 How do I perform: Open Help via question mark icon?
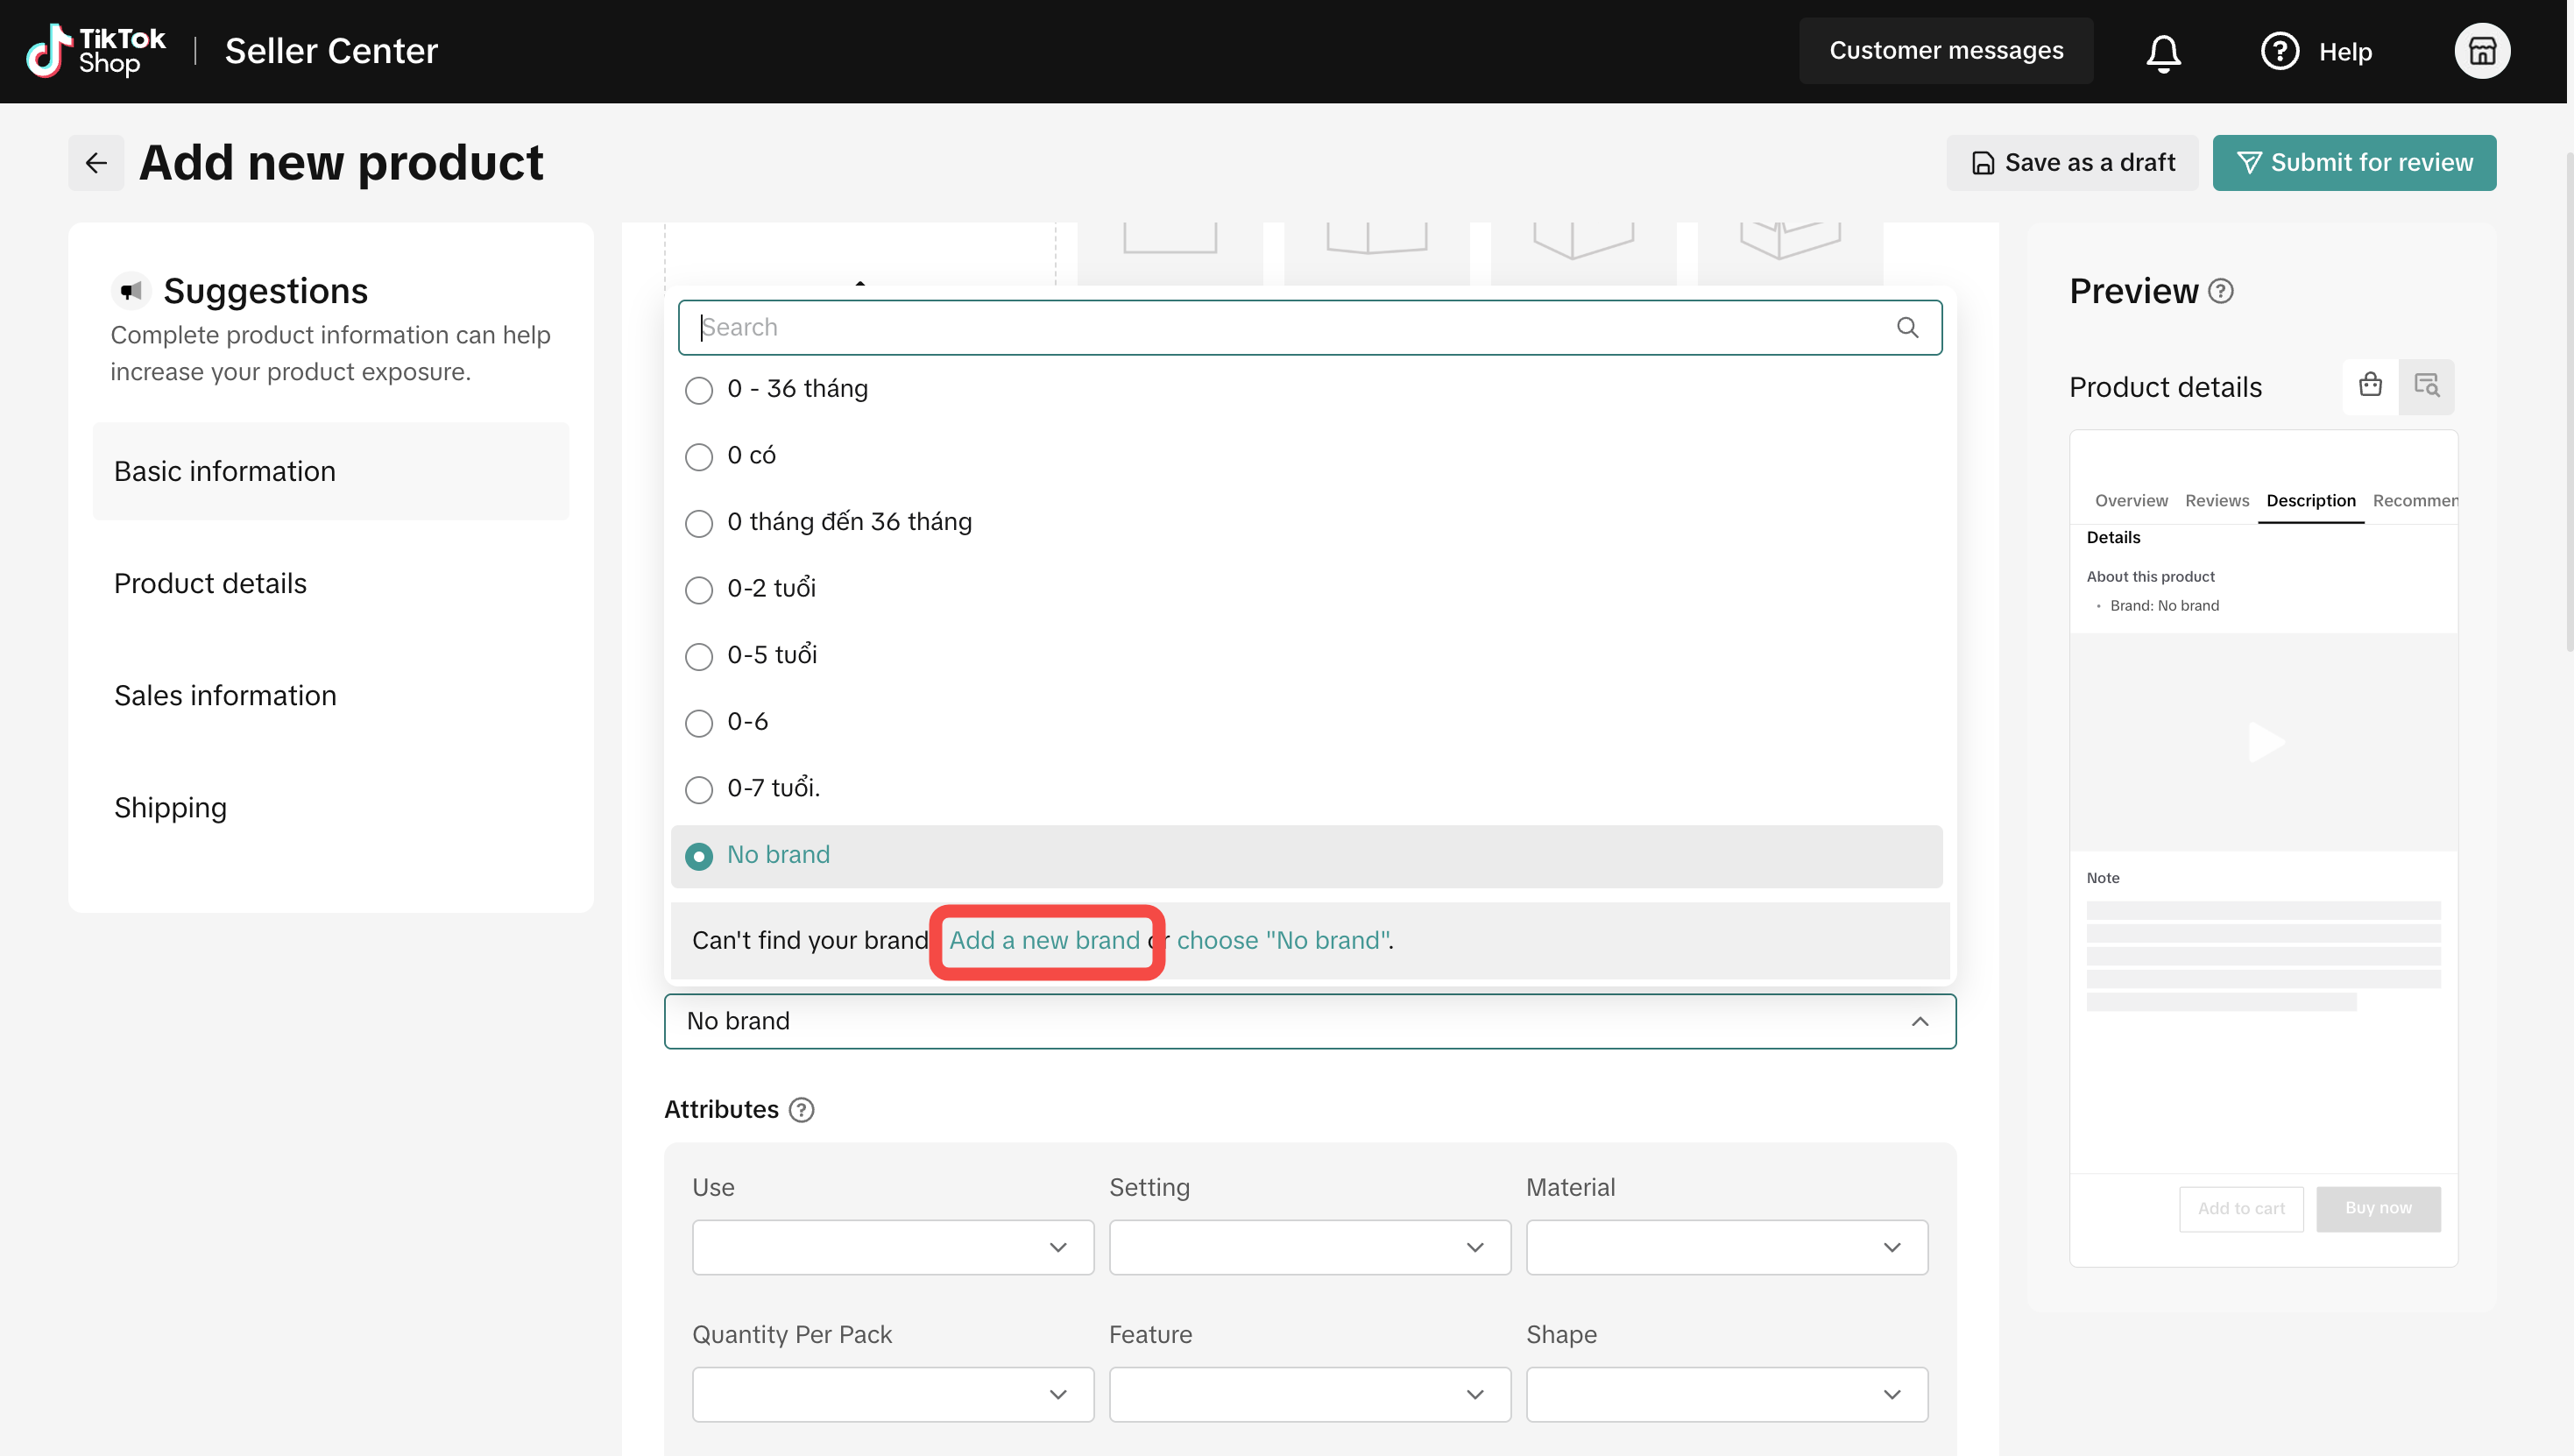click(2279, 51)
